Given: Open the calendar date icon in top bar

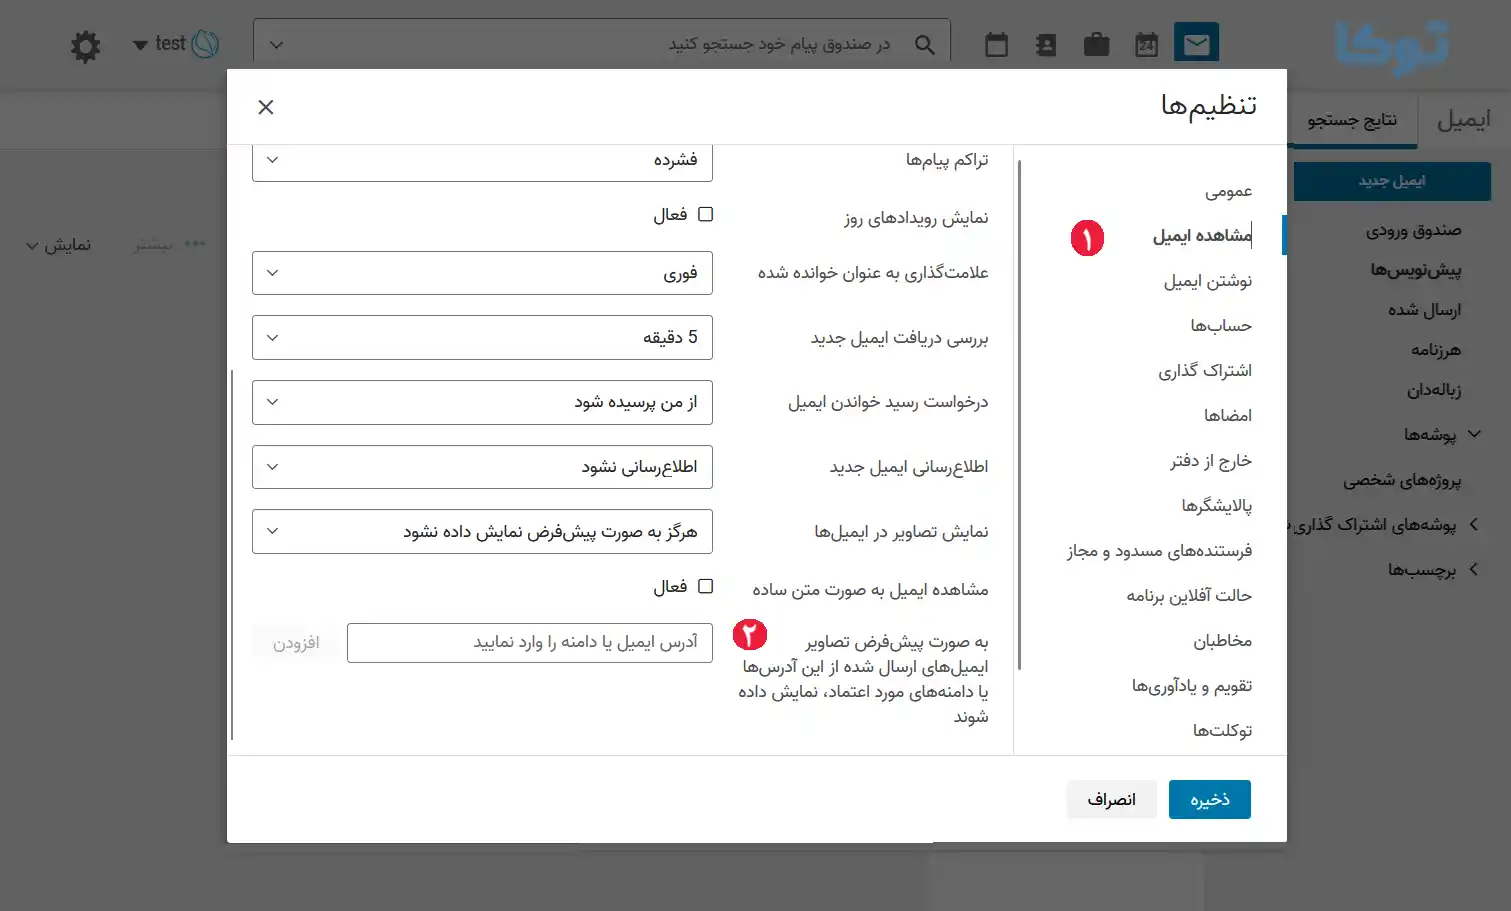Looking at the screenshot, I should pos(1146,45).
